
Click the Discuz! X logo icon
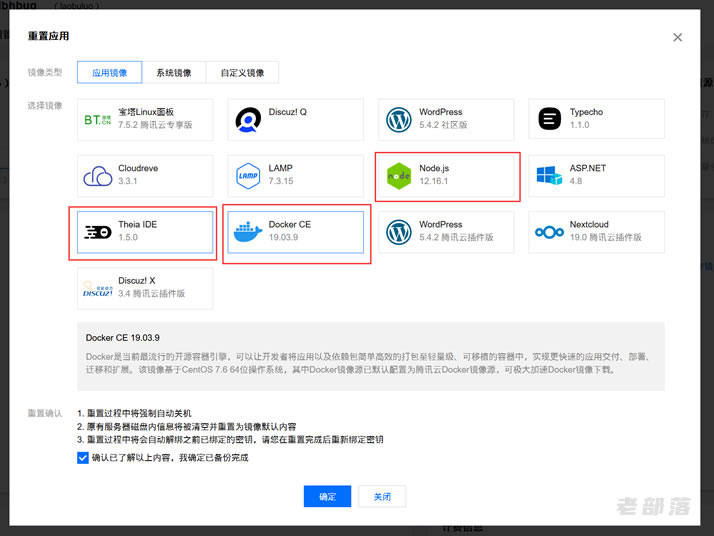[97, 289]
